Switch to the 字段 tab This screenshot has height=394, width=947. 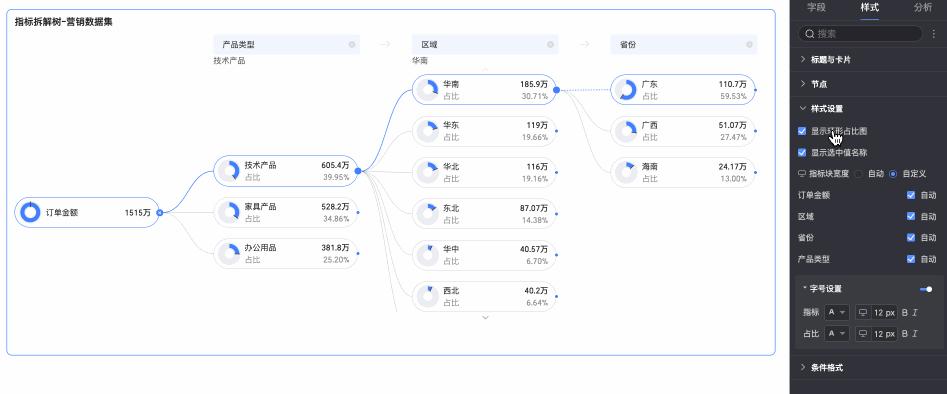tap(817, 8)
